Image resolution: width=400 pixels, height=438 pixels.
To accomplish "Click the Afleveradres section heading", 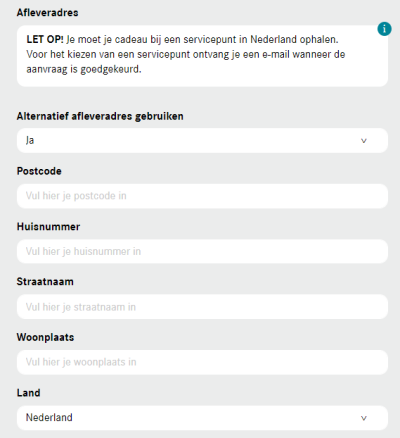I will [x=48, y=13].
